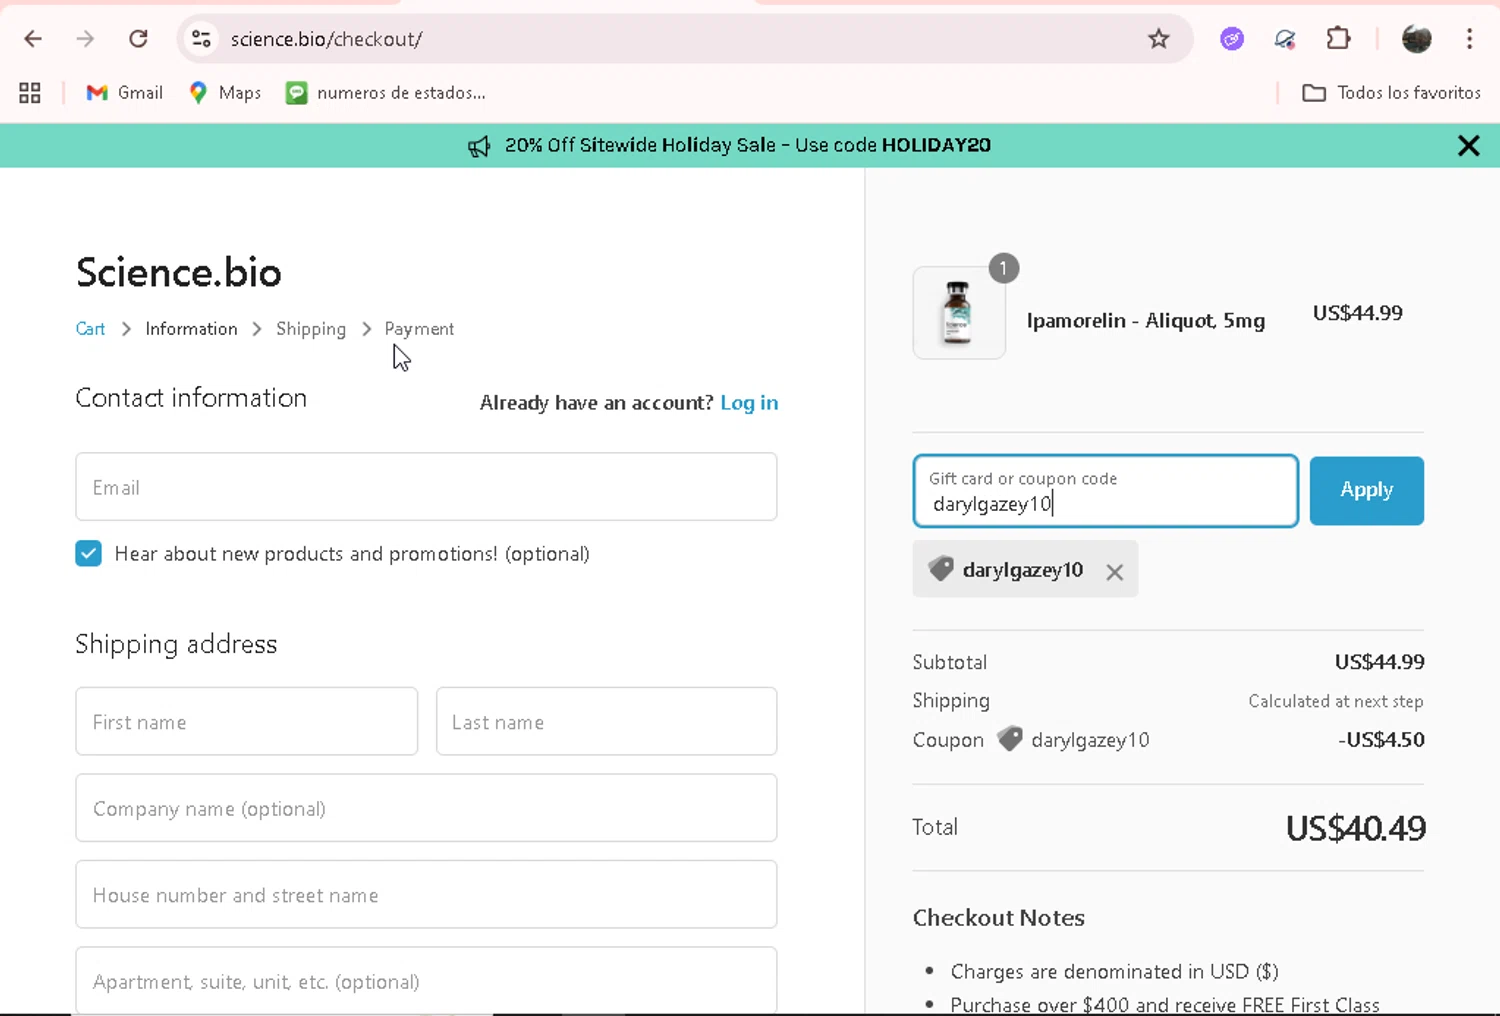Click the Total US$40.49 amount
This screenshot has height=1016, width=1500.
[1355, 828]
